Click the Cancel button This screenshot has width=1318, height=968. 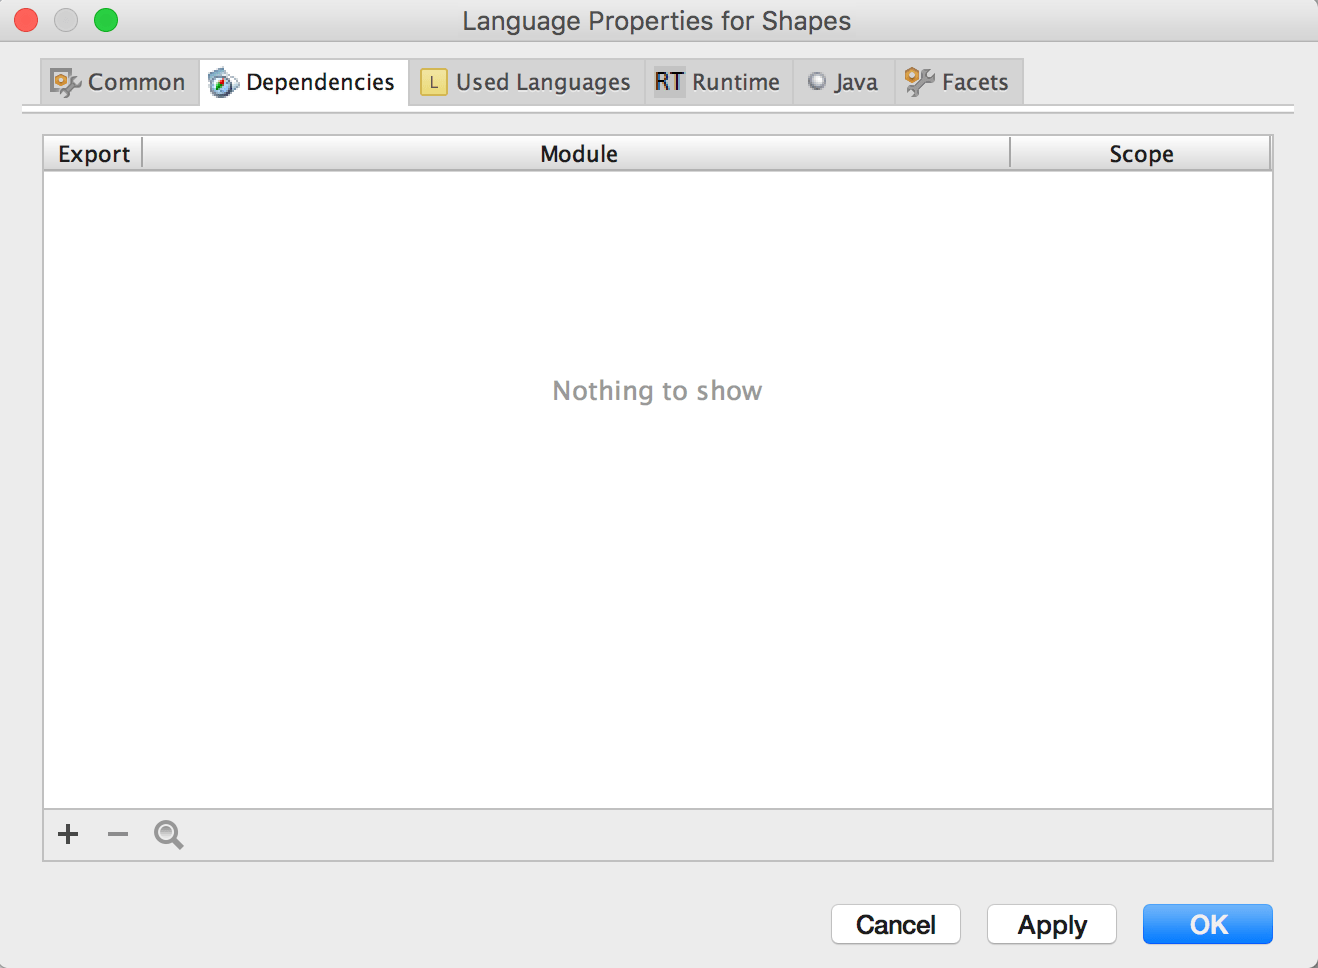click(896, 924)
